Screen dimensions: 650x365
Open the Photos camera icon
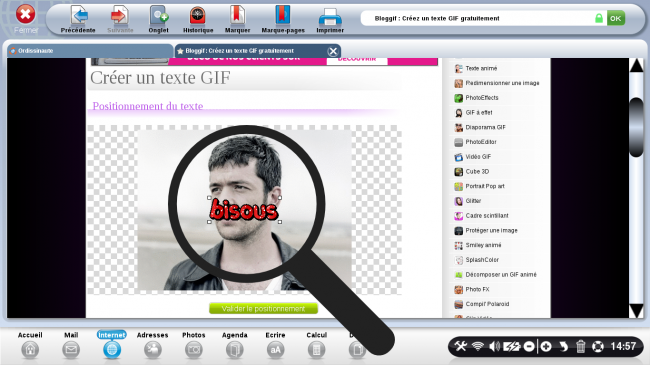click(x=194, y=350)
